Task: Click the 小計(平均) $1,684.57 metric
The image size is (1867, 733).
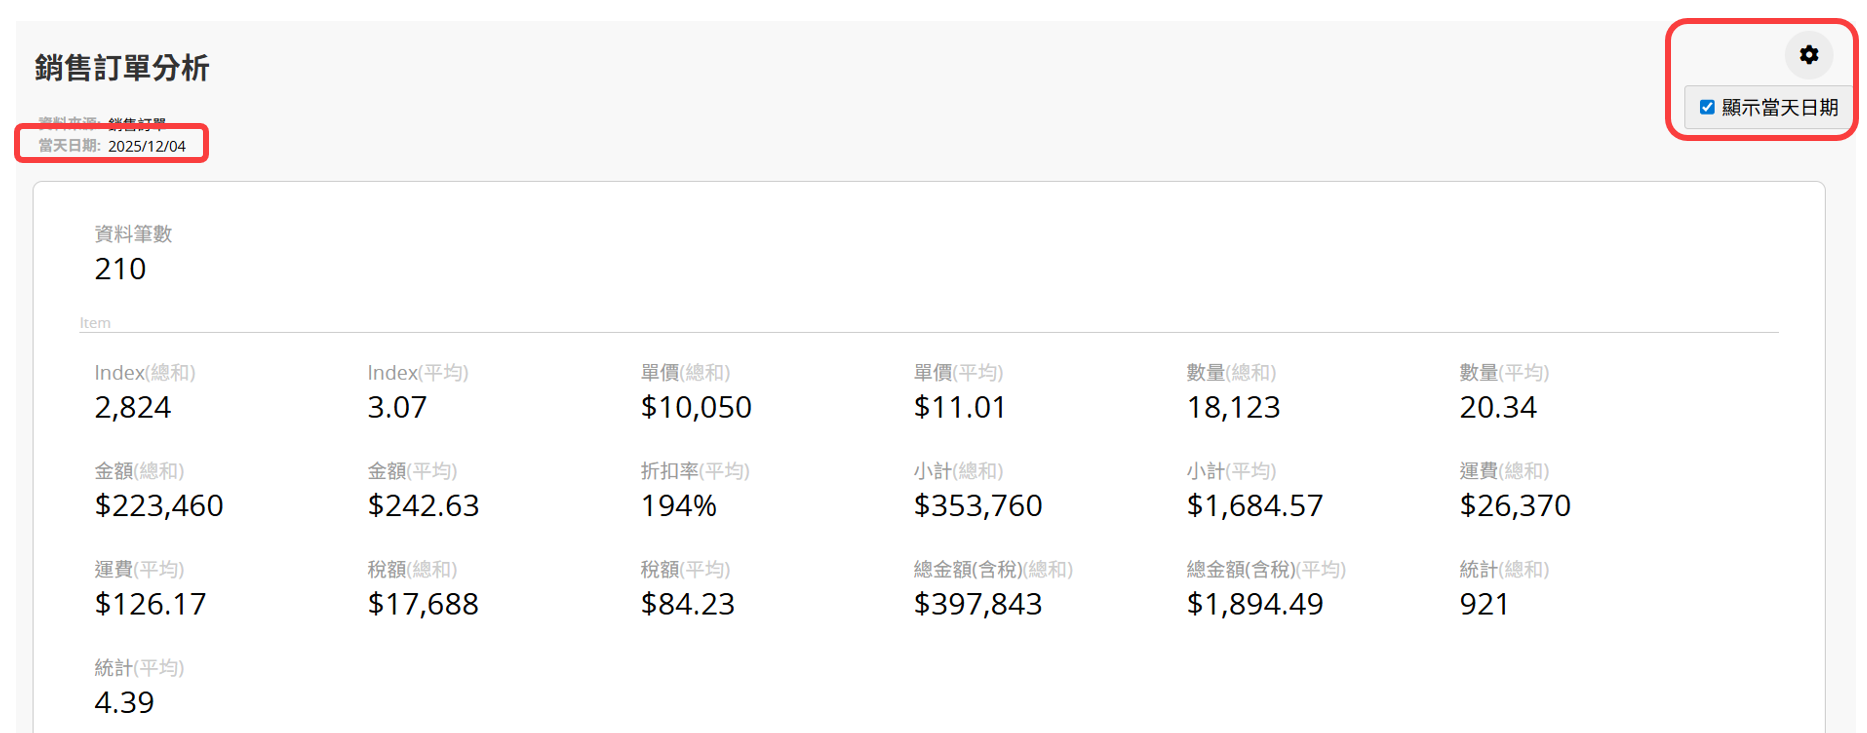Action: coord(1254,505)
